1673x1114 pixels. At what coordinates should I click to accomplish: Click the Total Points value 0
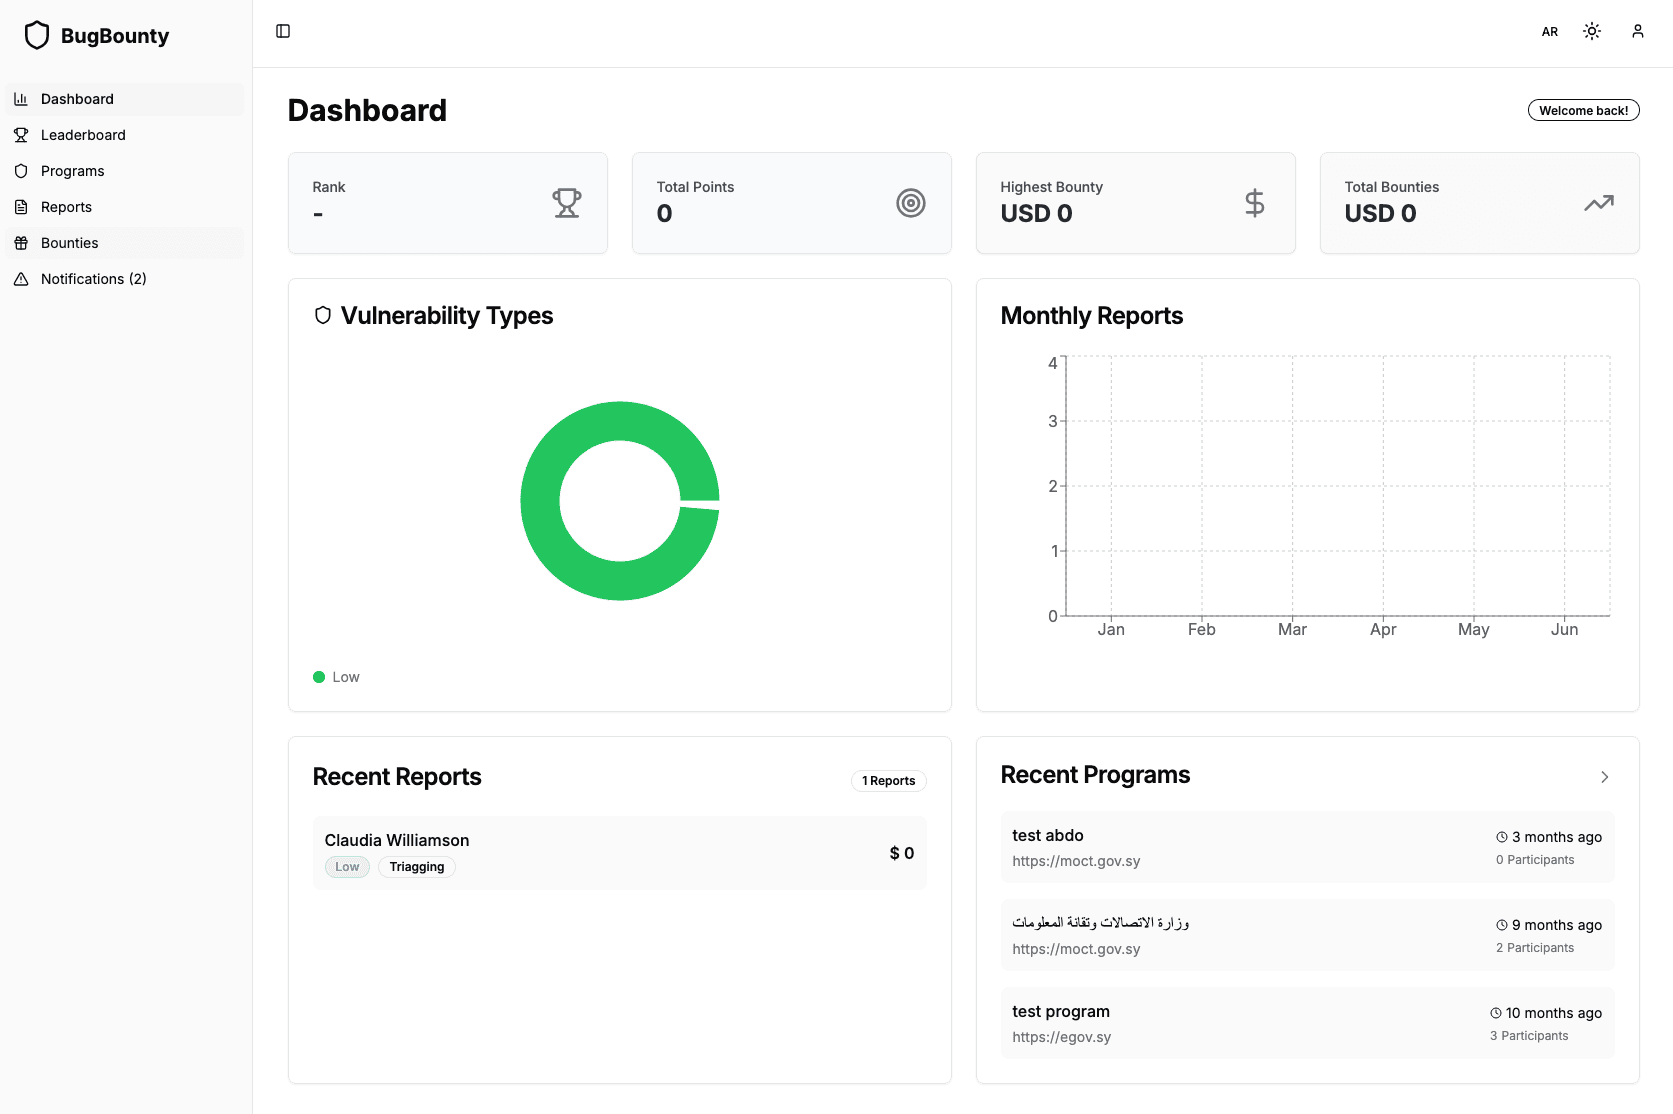click(x=665, y=214)
